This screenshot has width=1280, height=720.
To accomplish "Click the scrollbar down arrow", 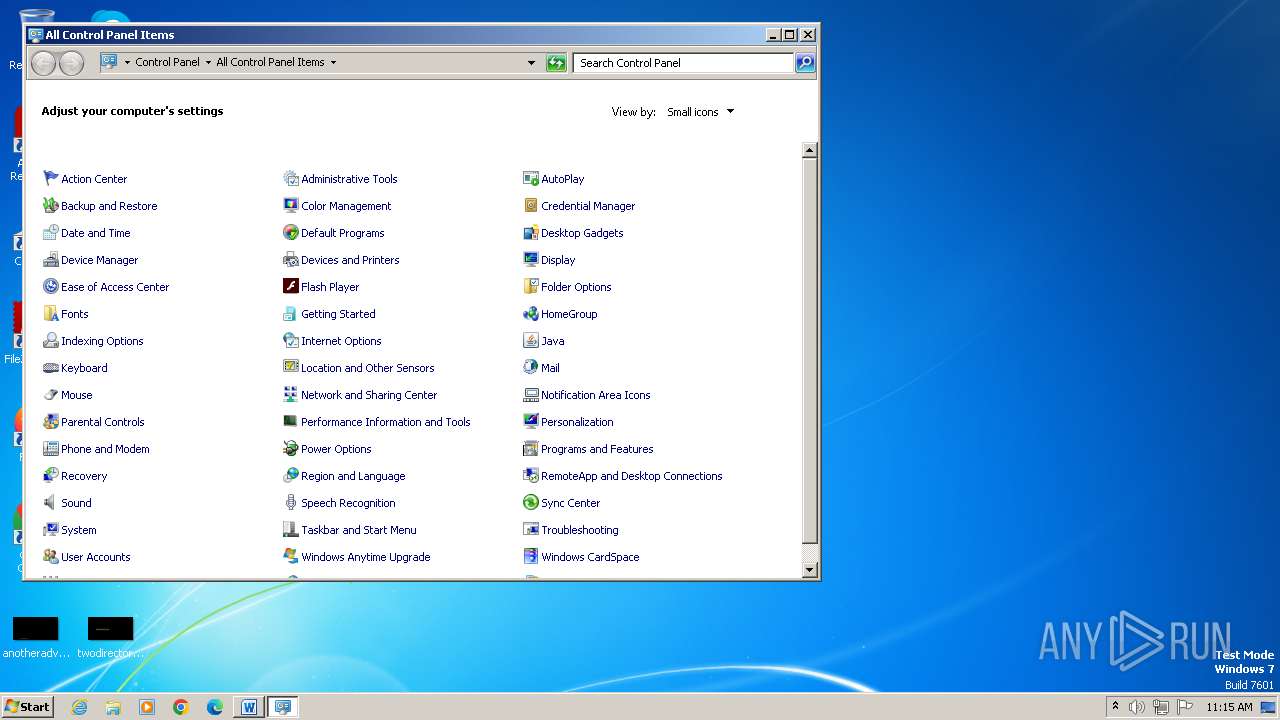I will (810, 570).
